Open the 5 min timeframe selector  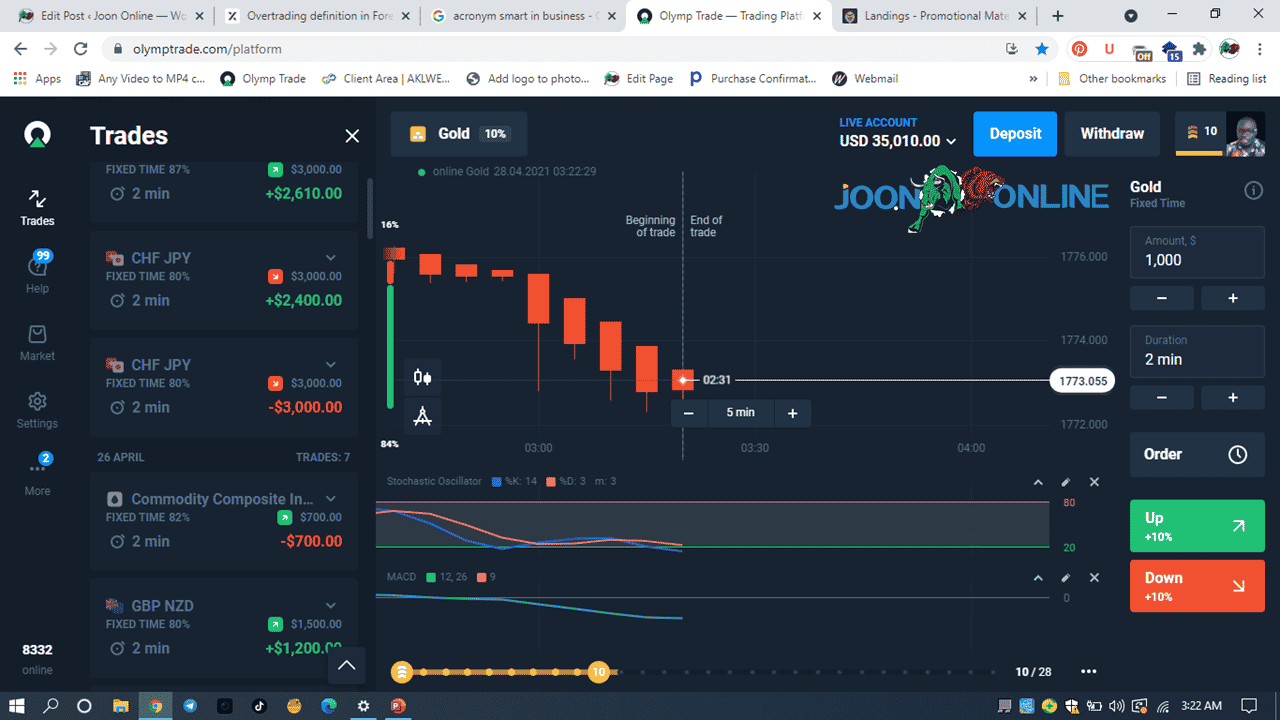coord(740,413)
